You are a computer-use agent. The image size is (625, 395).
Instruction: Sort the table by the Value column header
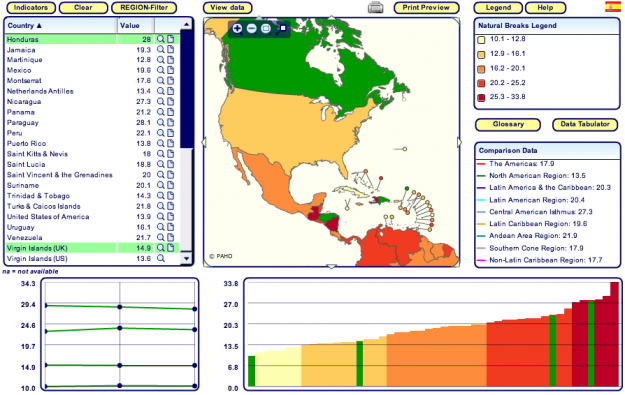(x=136, y=26)
